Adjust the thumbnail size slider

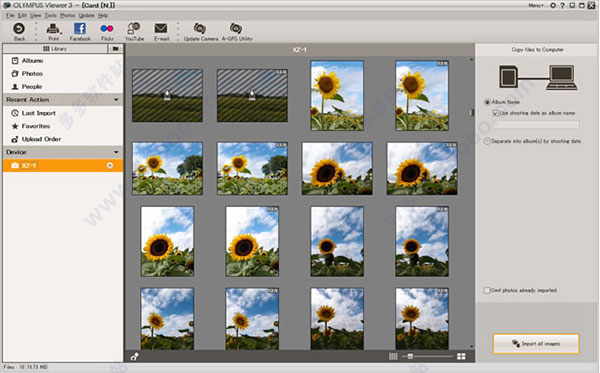tap(410, 357)
